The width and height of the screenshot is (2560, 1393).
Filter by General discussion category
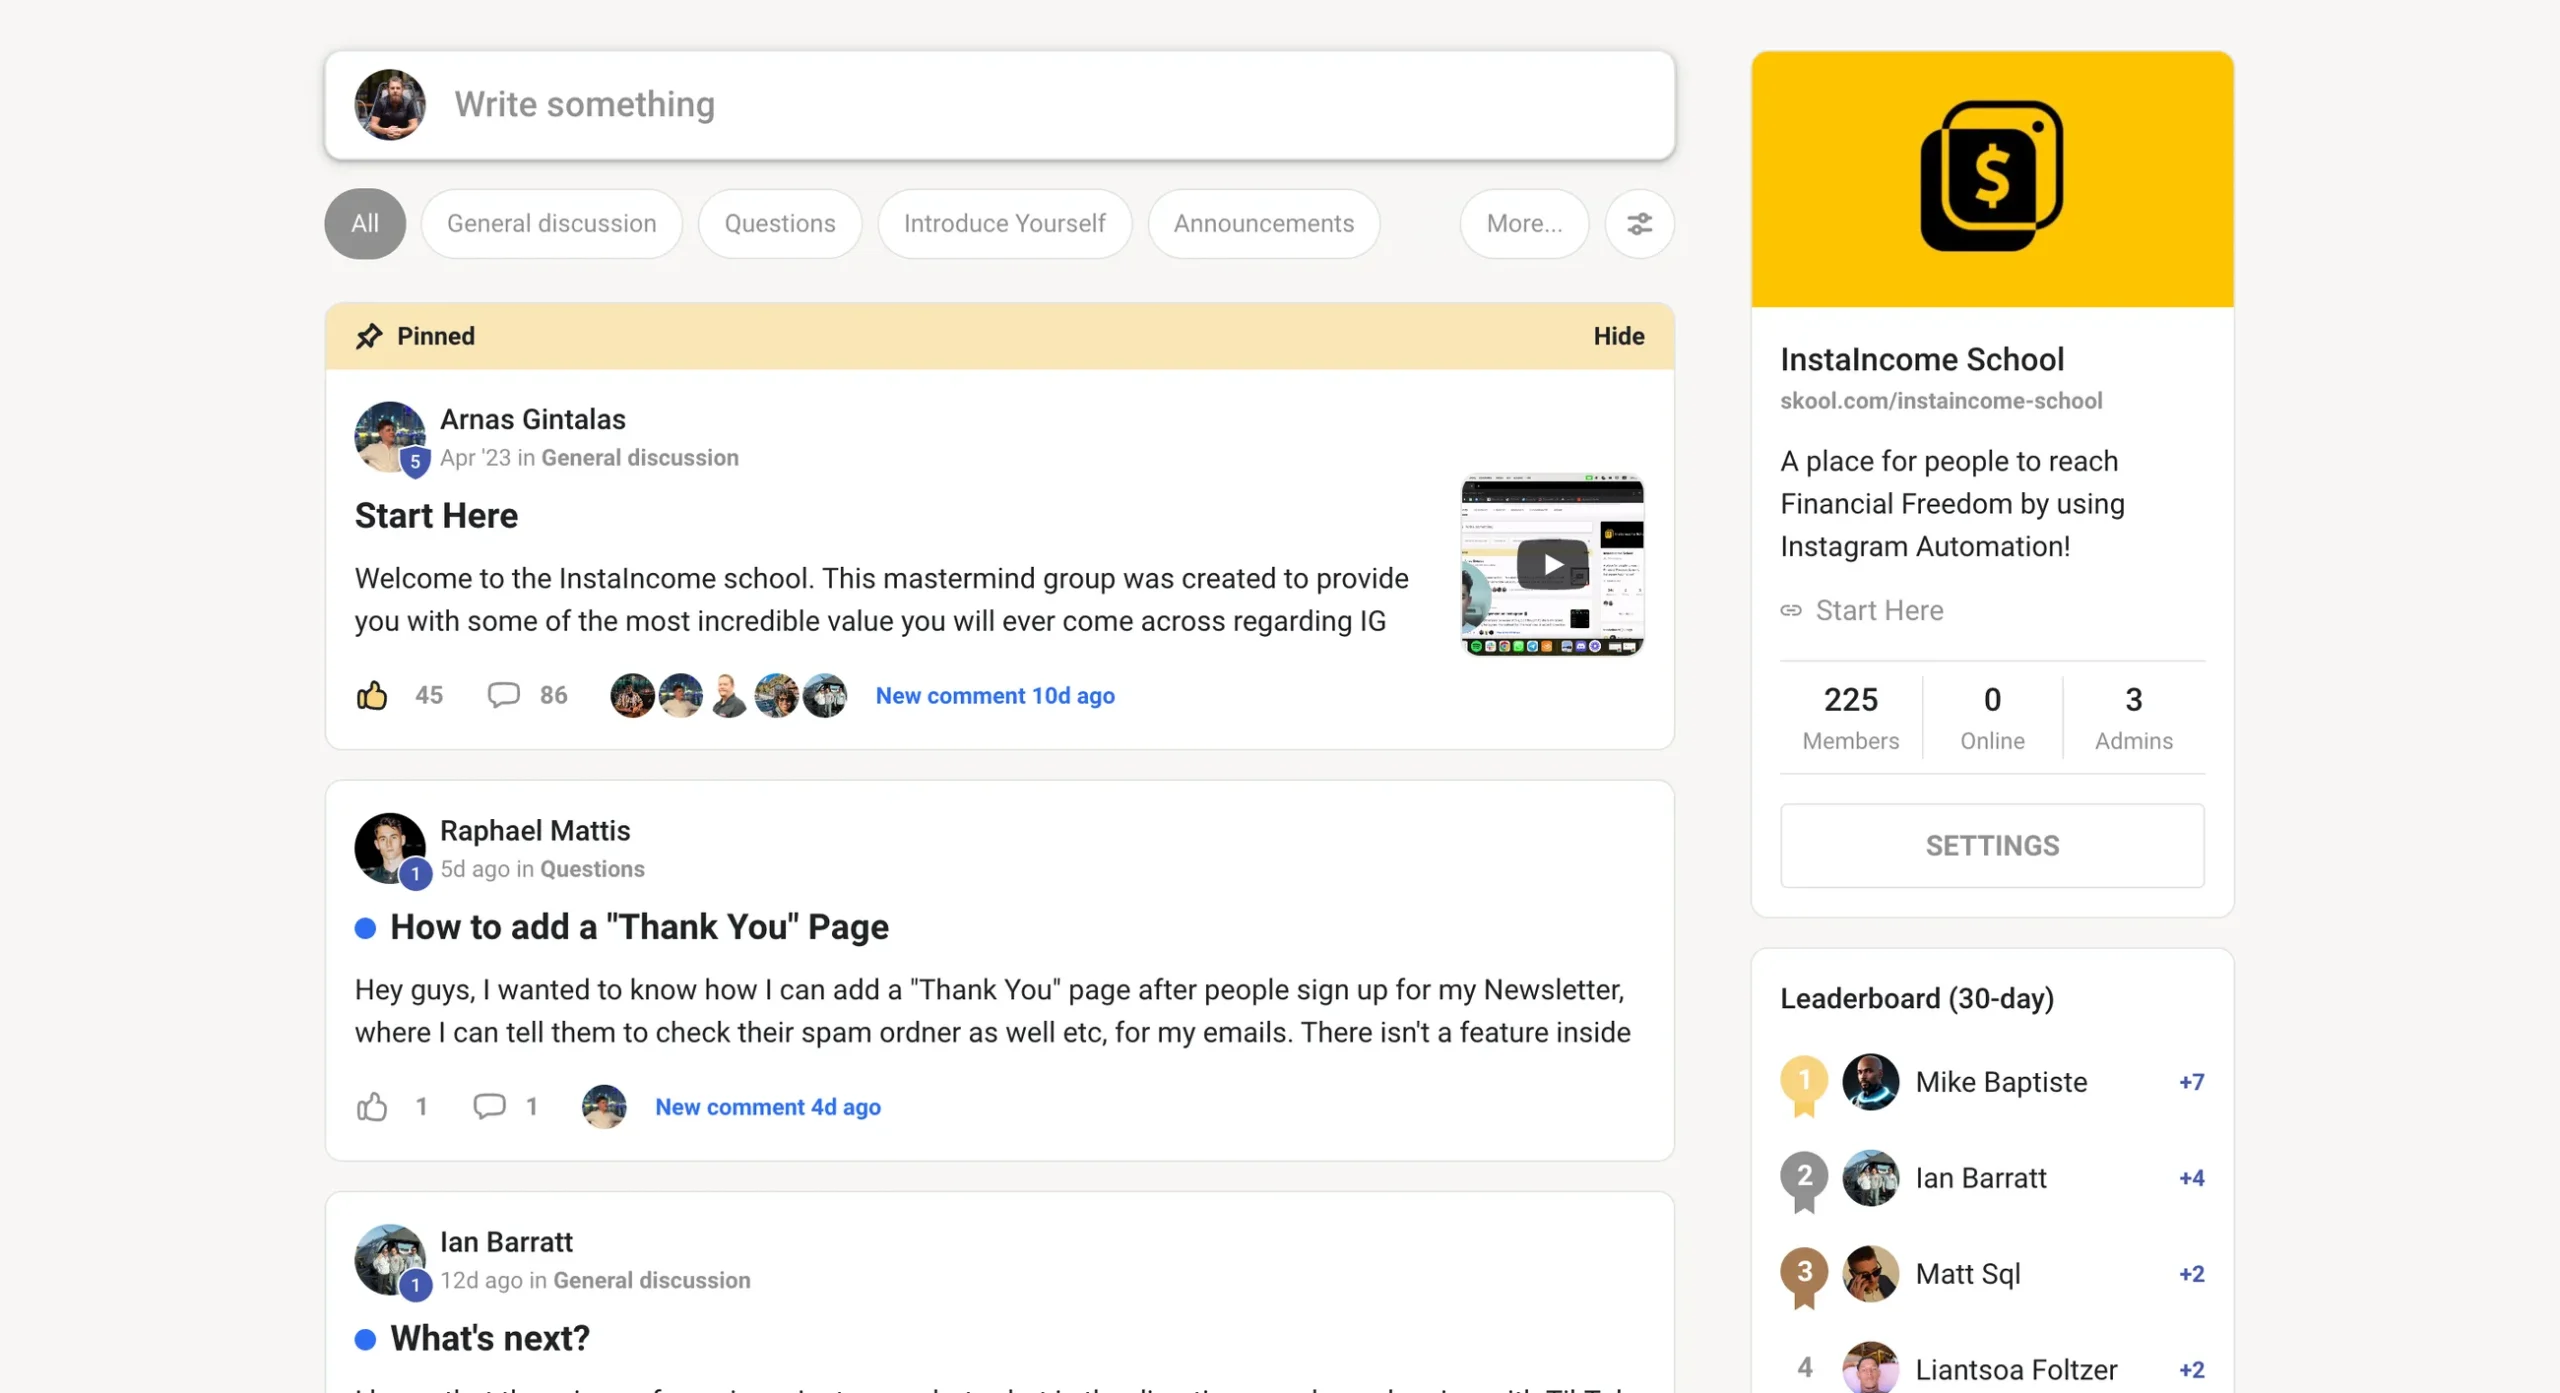point(551,224)
